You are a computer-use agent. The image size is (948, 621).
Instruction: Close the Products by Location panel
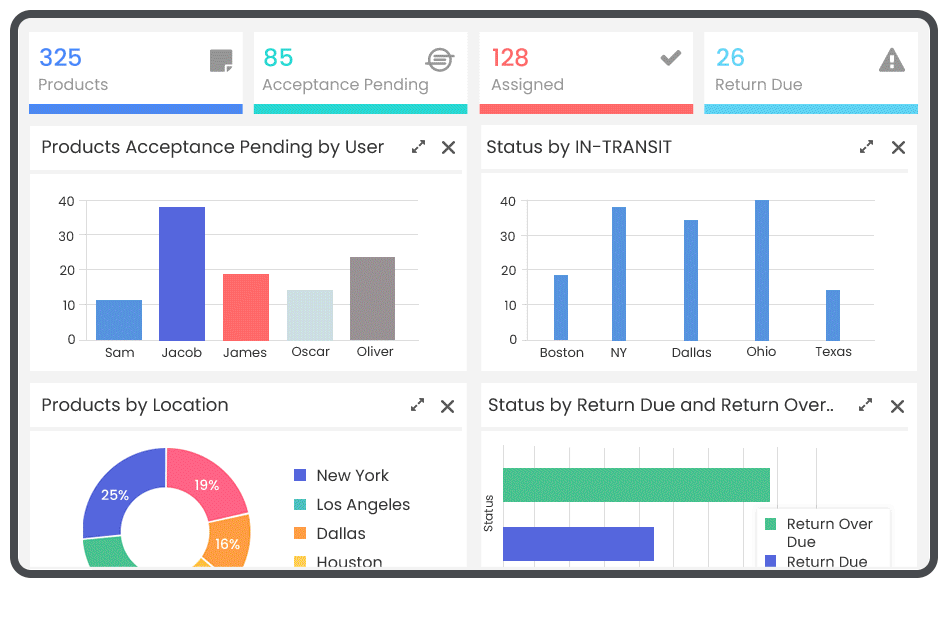[447, 406]
